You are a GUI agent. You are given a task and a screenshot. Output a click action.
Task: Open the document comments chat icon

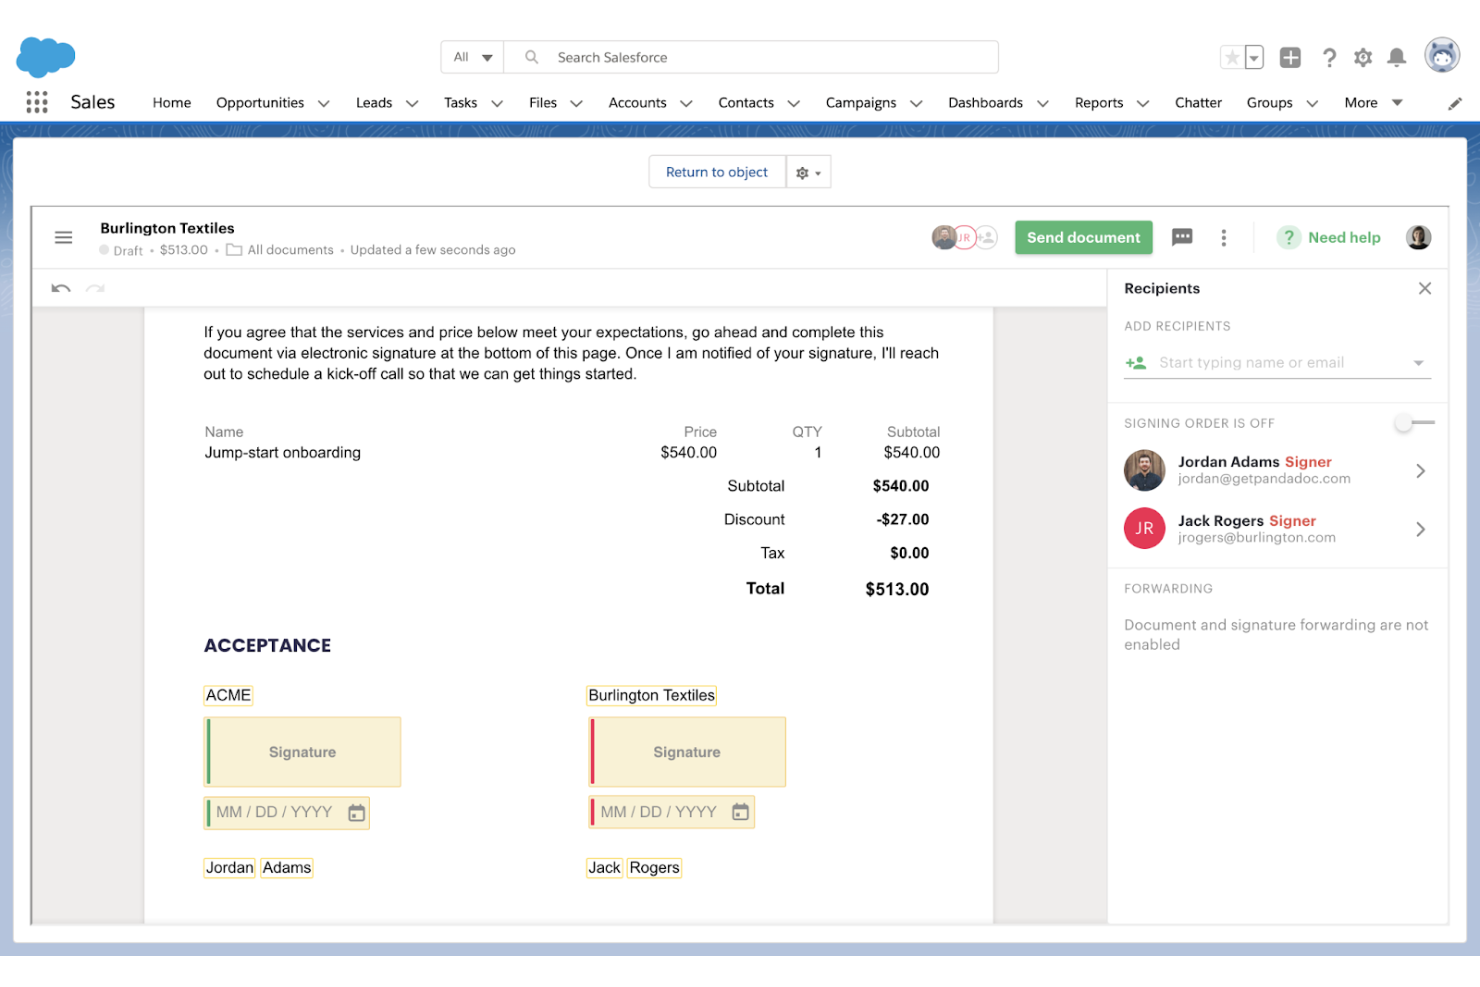tap(1182, 237)
